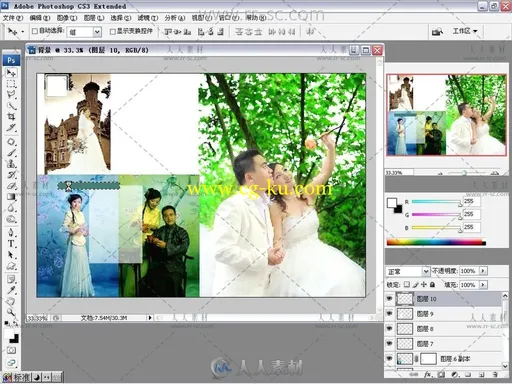Click the fx layer style button
The height and width of the screenshot is (384, 512).
click(x=428, y=375)
